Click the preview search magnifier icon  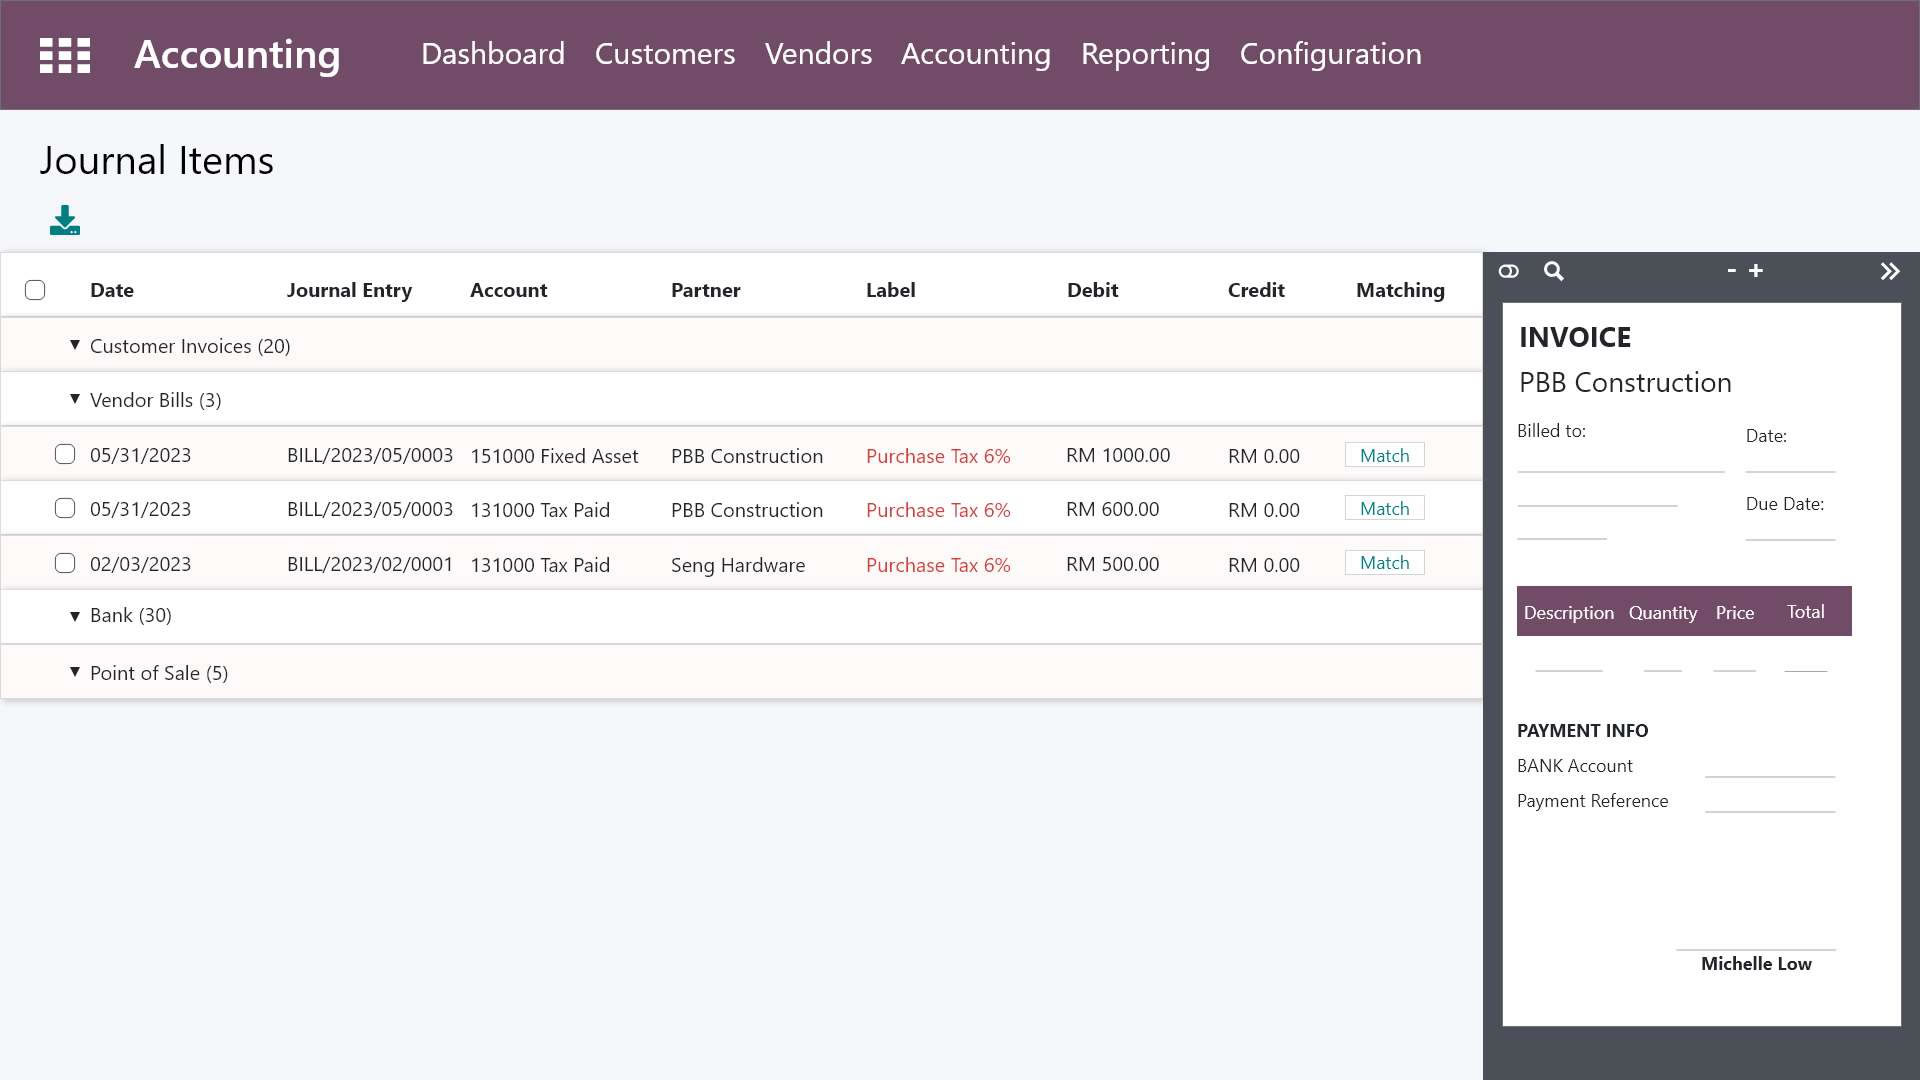(1553, 271)
